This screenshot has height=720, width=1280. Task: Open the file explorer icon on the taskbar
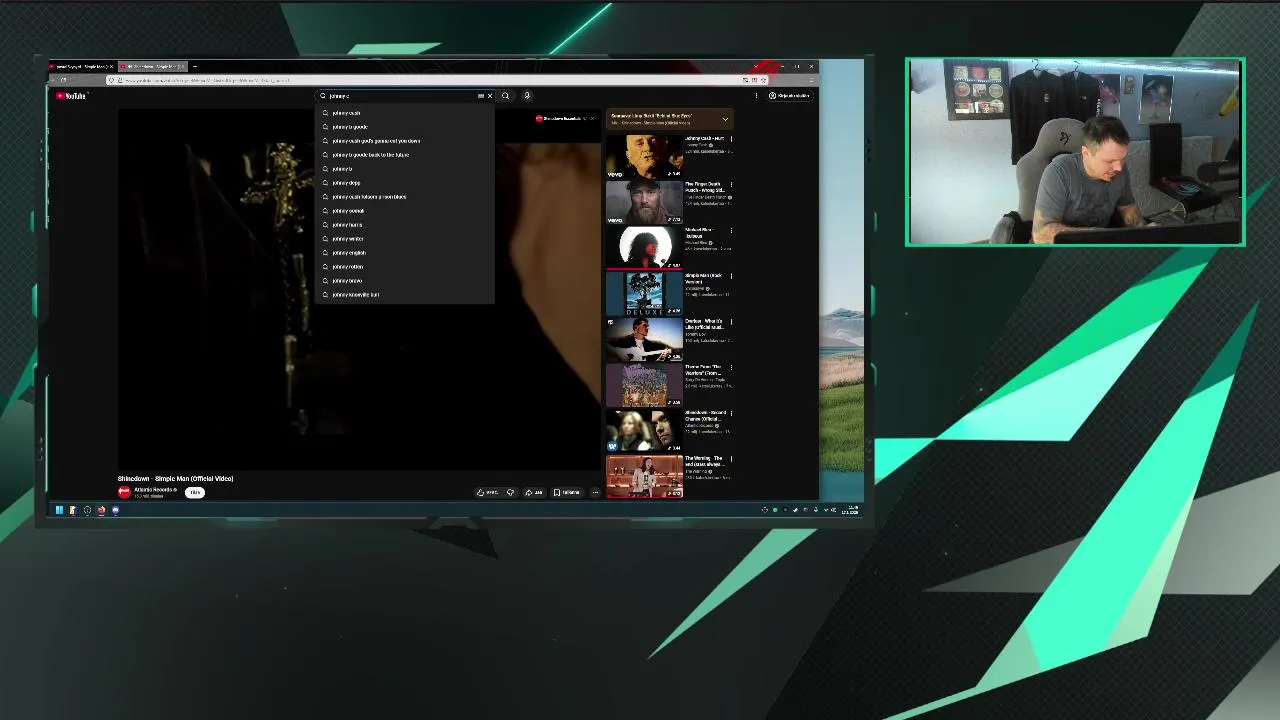tap(73, 510)
